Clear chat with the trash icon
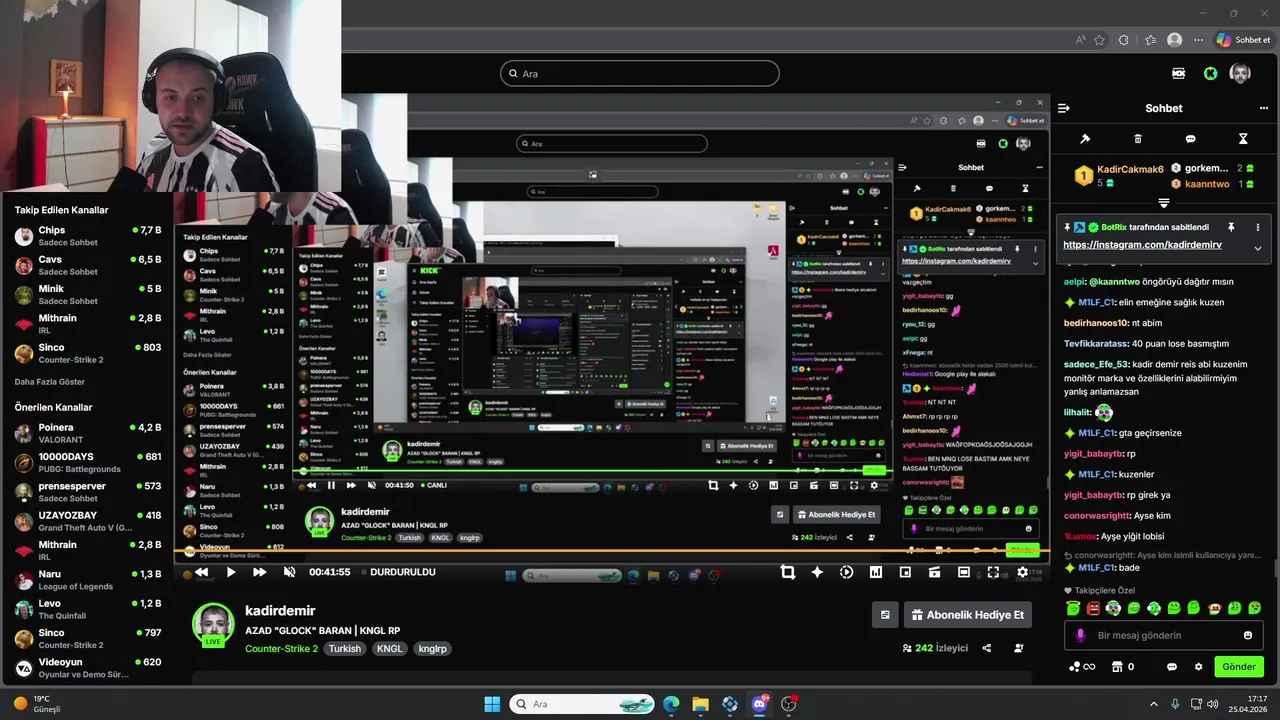The height and width of the screenshot is (720, 1280). (1138, 139)
